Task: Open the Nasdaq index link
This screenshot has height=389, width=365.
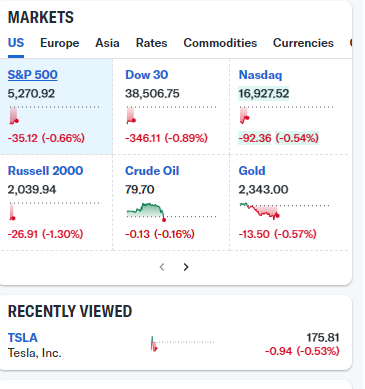Action: tap(260, 75)
